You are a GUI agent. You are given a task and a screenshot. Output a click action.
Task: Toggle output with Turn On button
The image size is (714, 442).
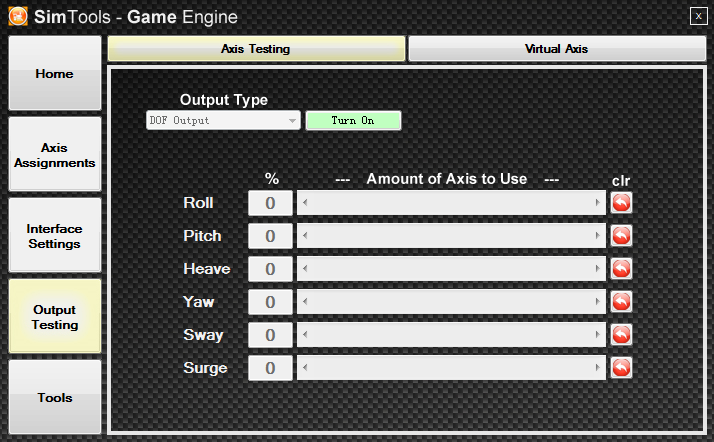[x=353, y=121]
